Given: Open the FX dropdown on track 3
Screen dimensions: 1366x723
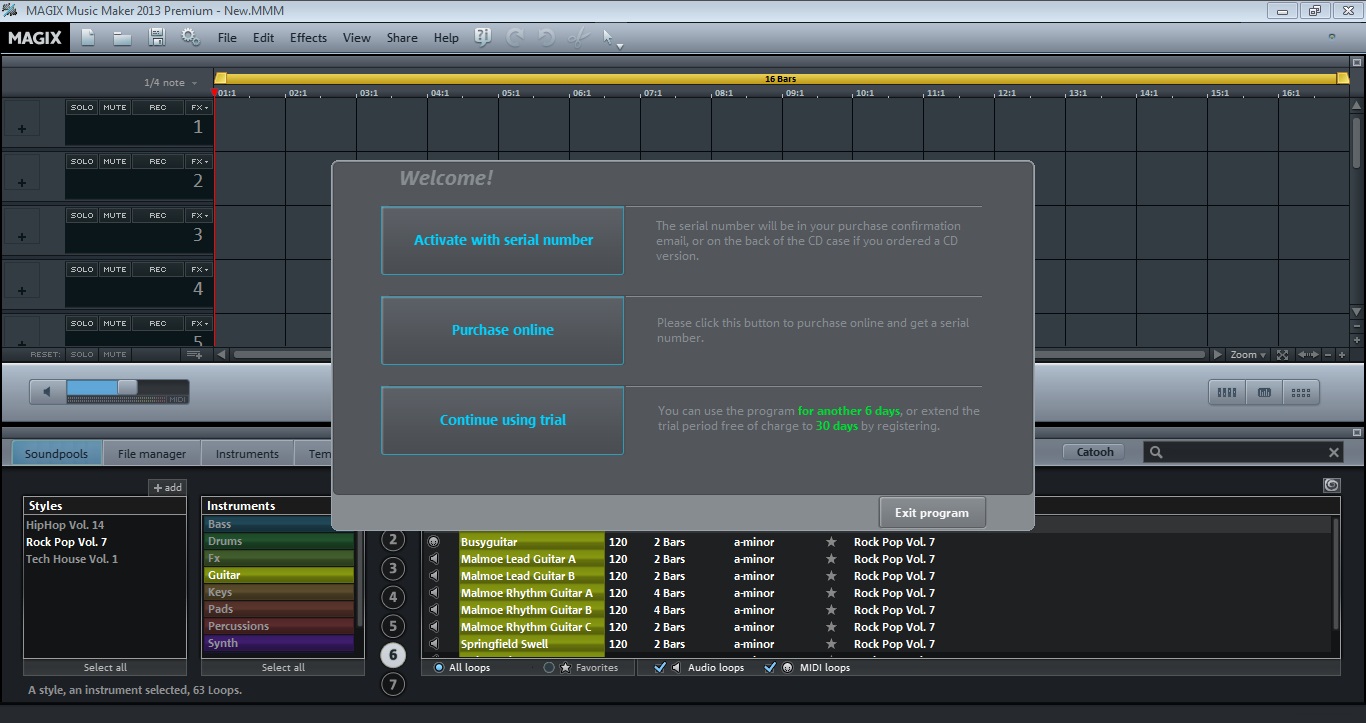Looking at the screenshot, I should pos(199,215).
